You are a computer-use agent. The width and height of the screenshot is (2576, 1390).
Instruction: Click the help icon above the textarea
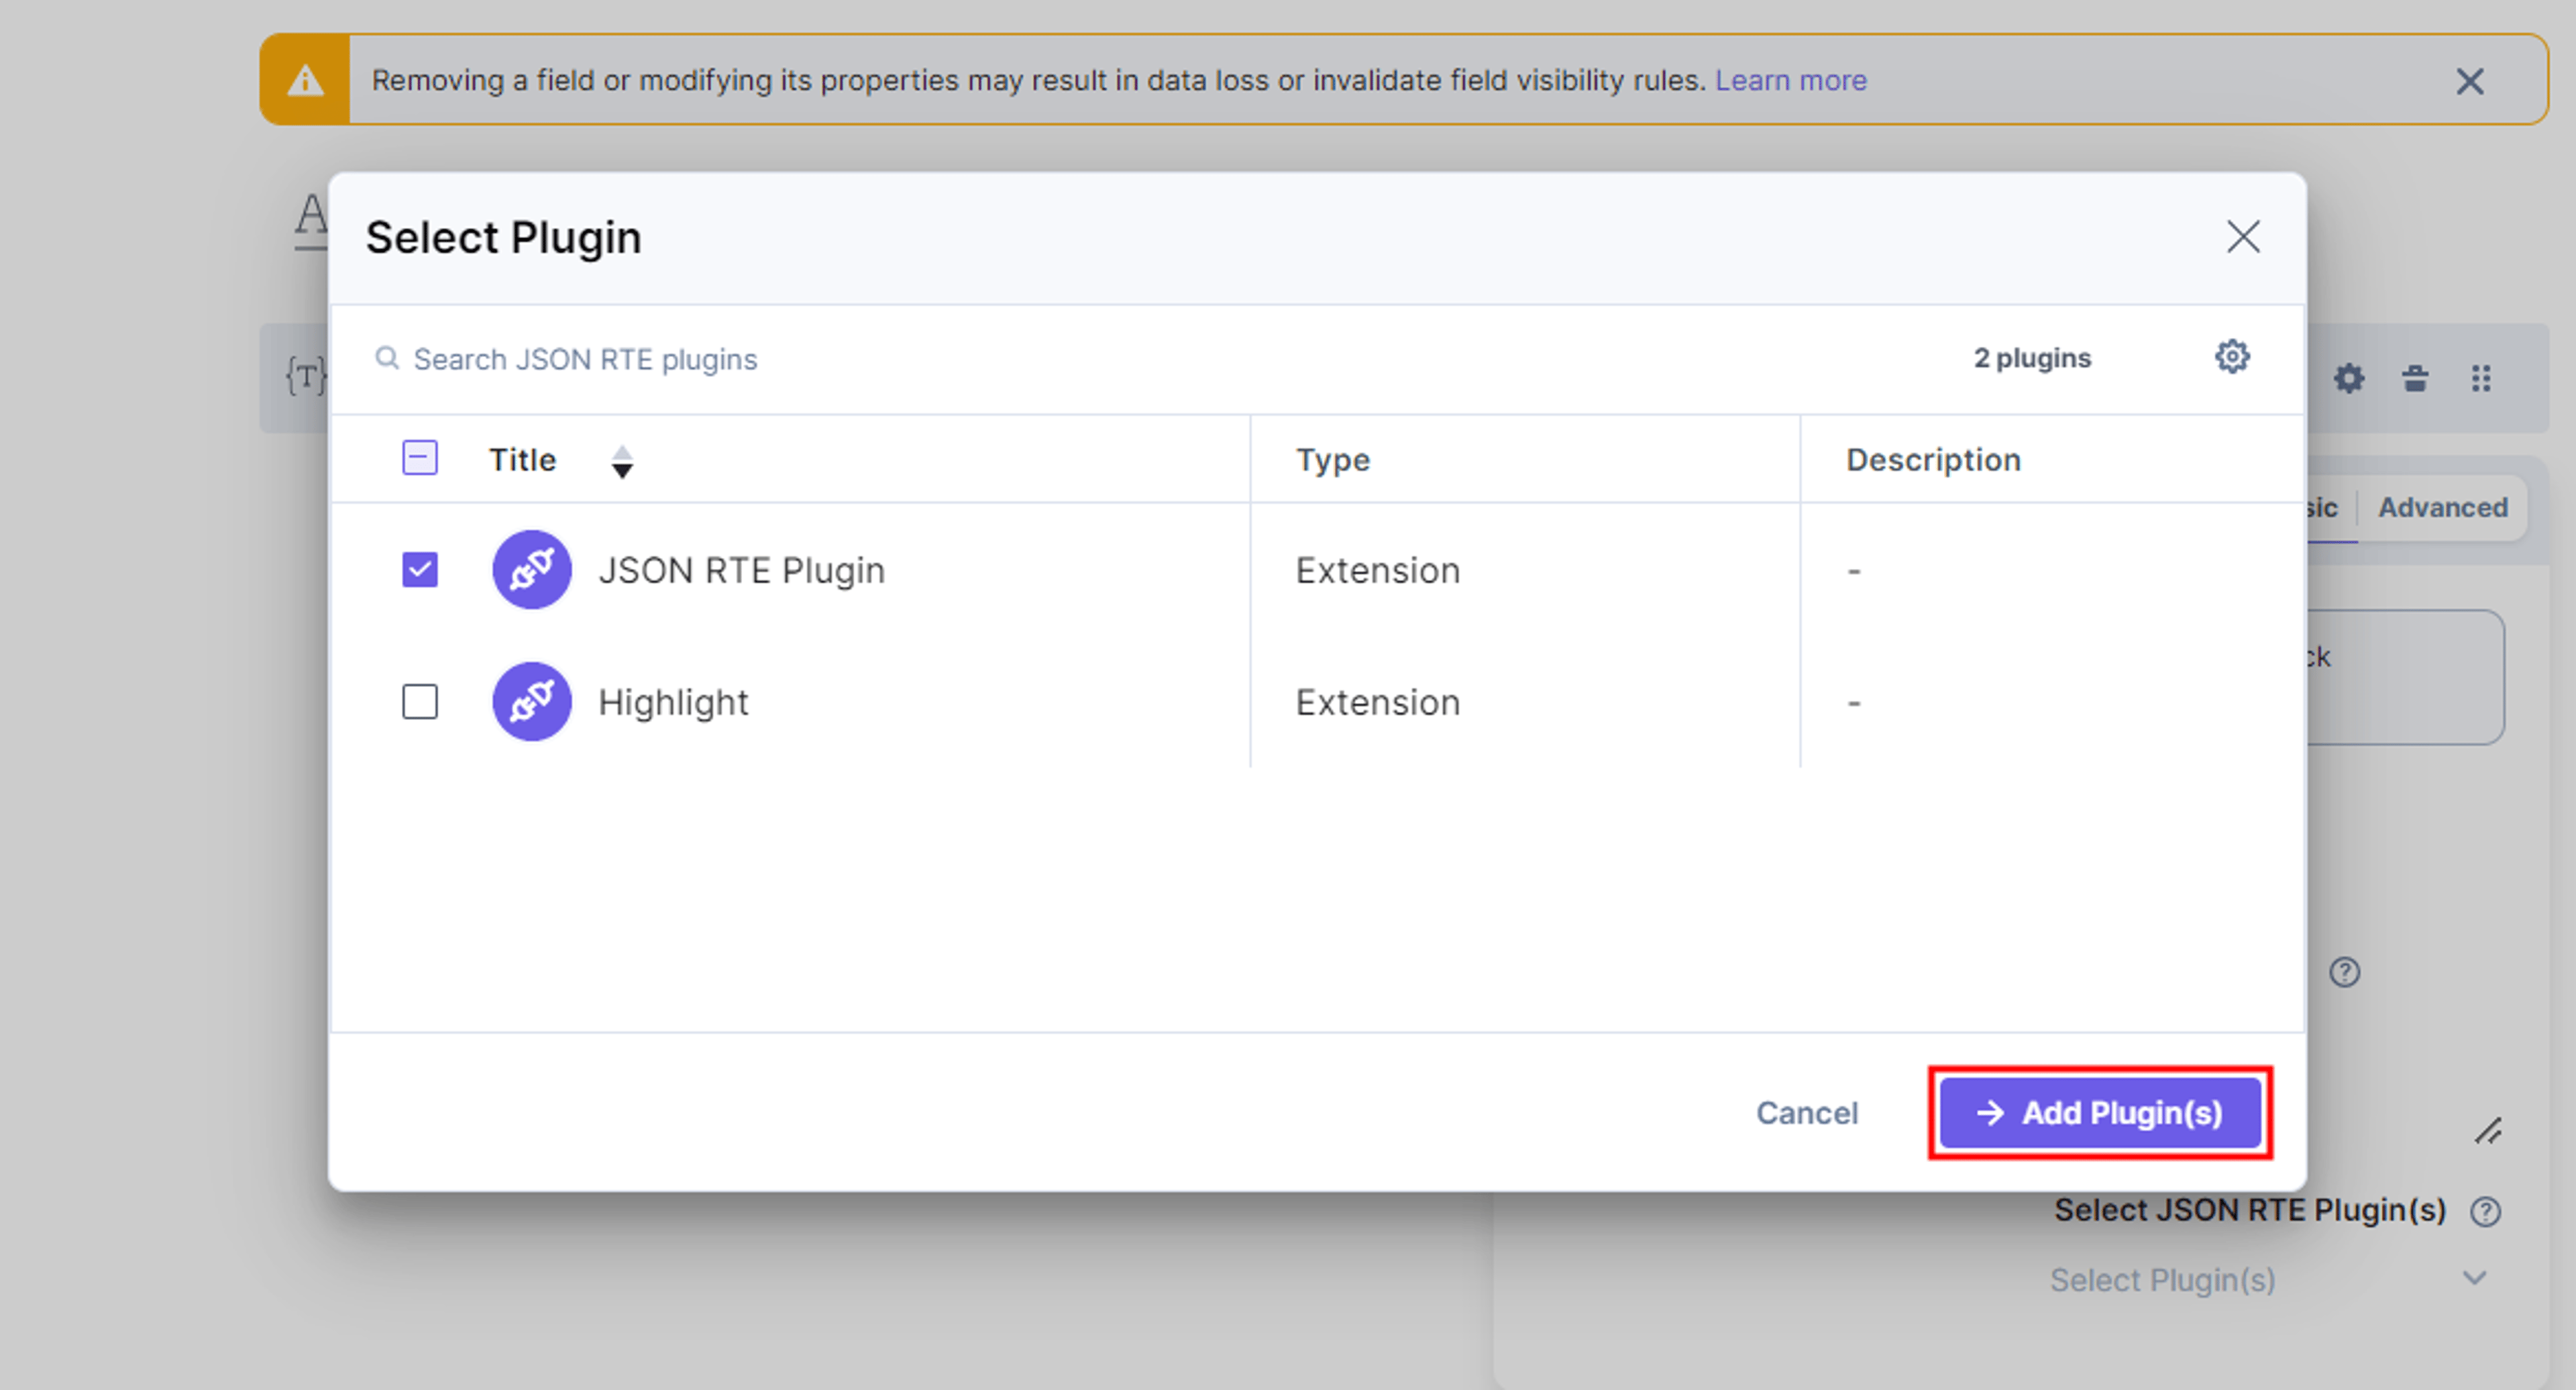[x=2345, y=972]
